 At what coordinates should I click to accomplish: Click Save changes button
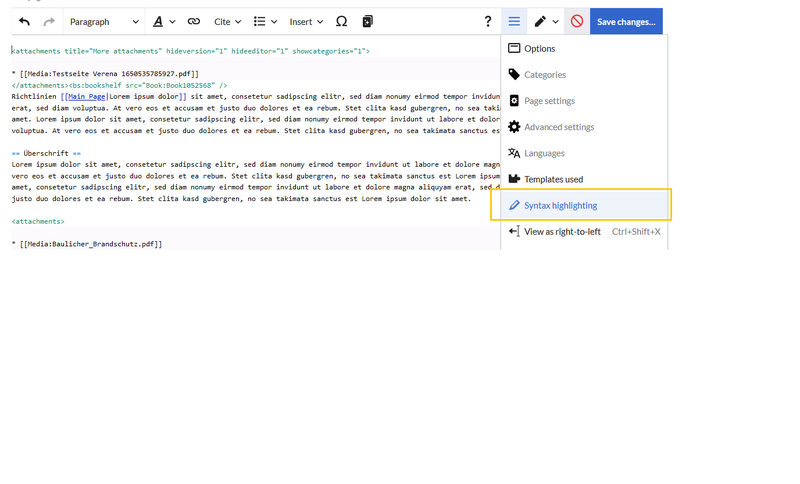click(x=626, y=21)
